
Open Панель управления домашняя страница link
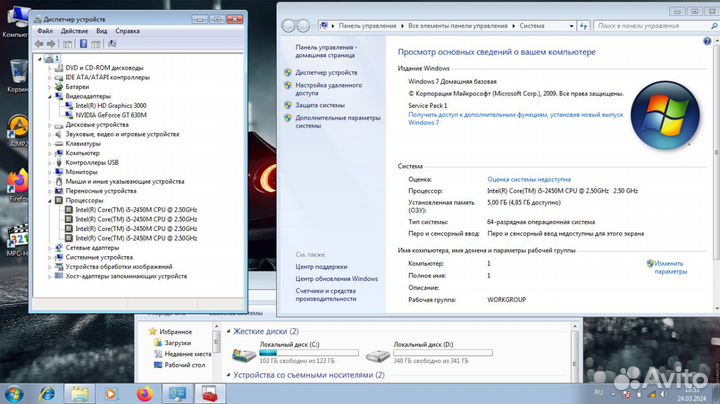326,51
